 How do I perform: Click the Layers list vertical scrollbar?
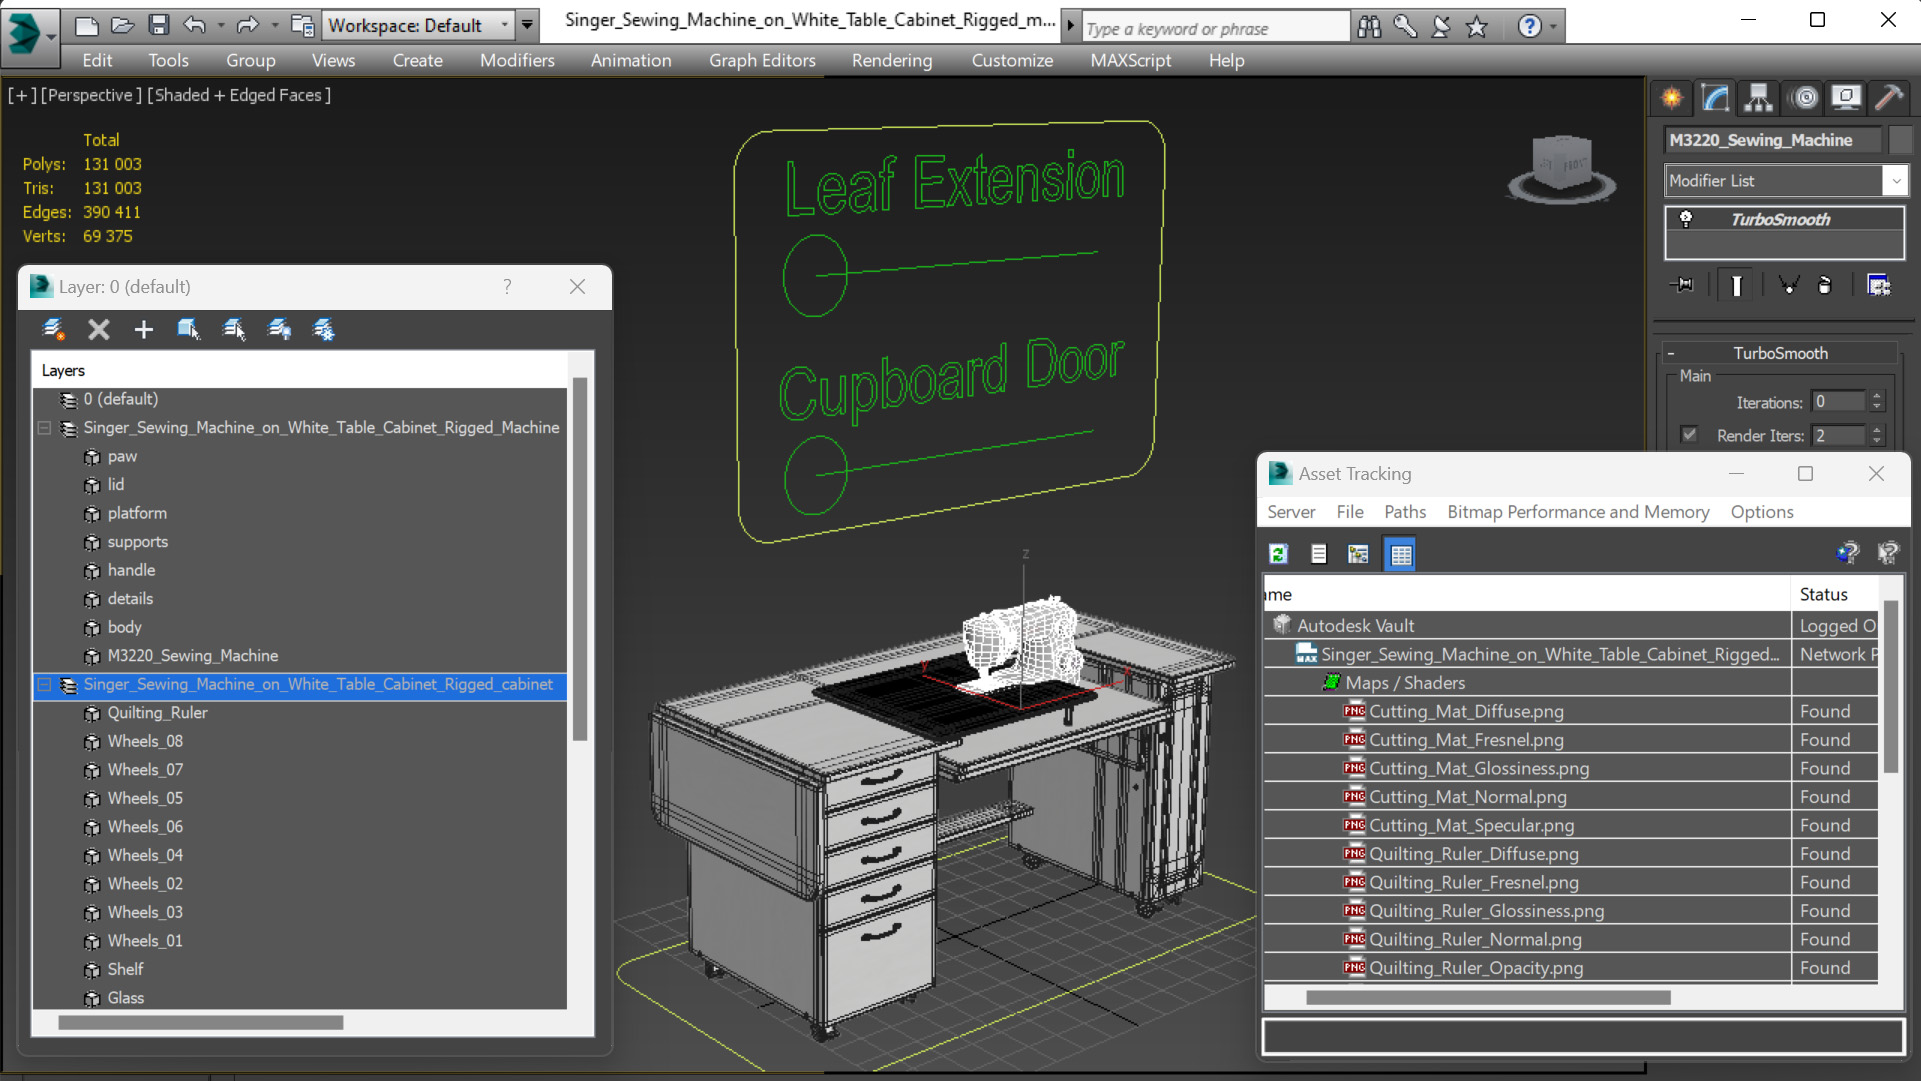(579, 559)
